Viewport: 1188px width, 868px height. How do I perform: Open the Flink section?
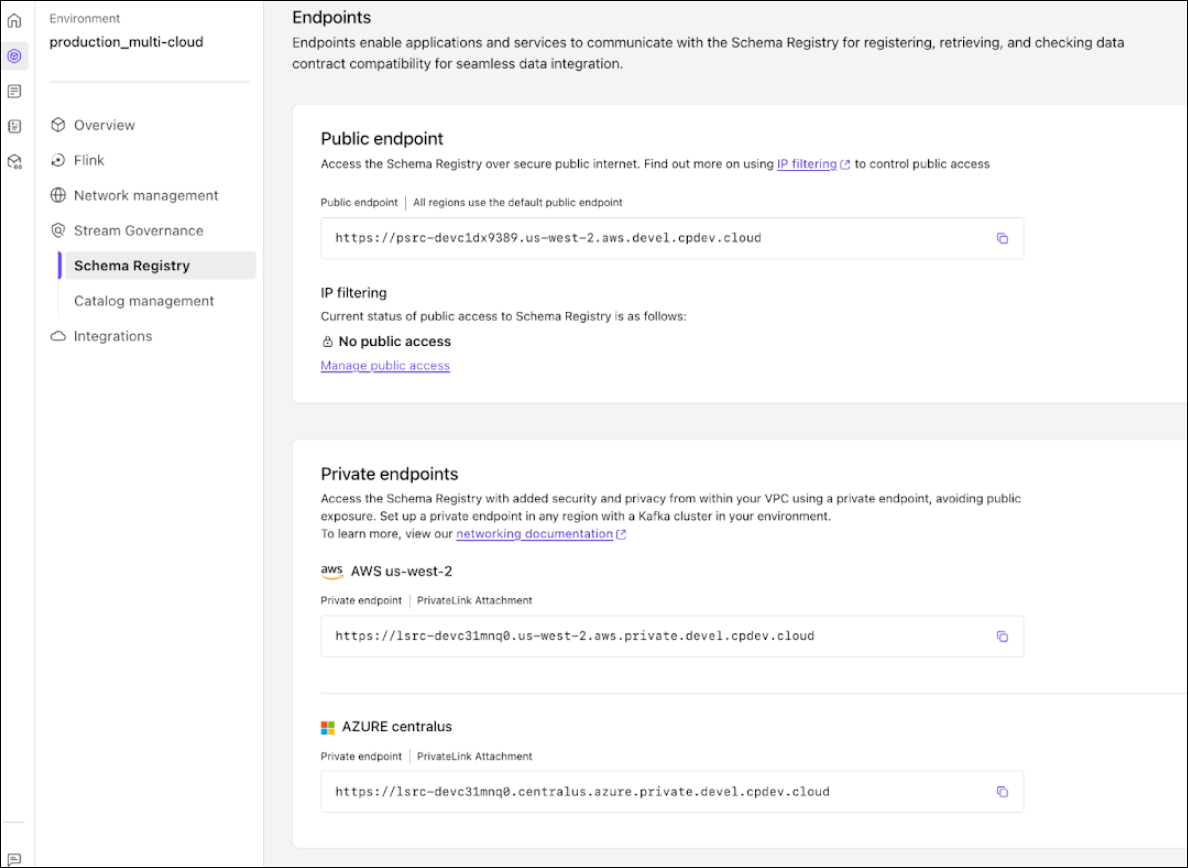click(x=90, y=160)
